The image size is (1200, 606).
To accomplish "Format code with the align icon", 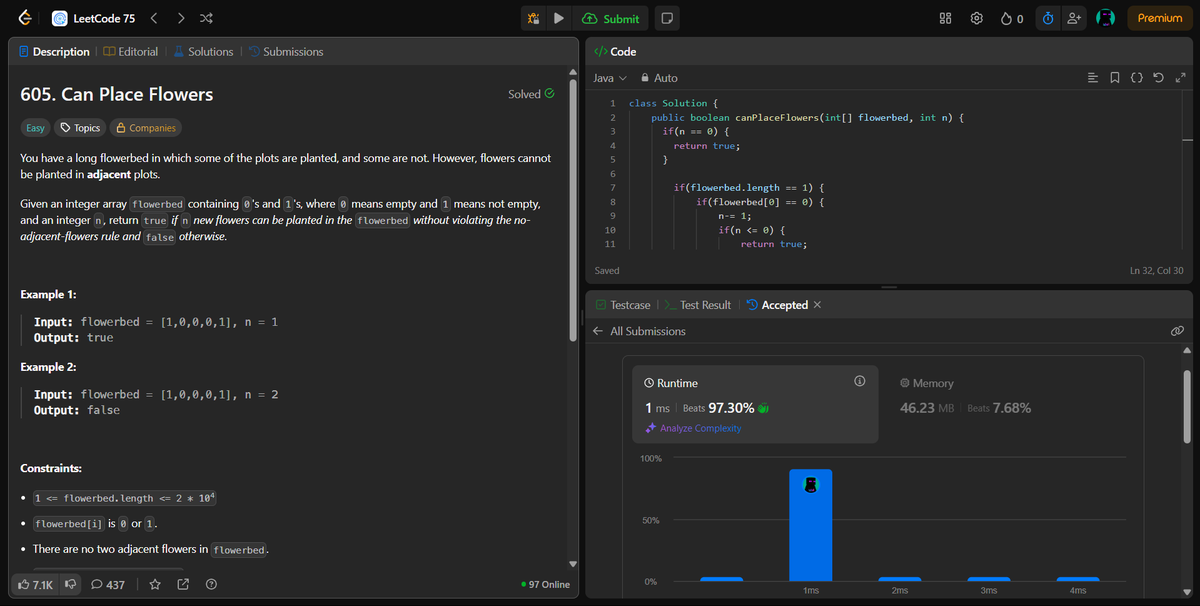I will (x=1093, y=78).
